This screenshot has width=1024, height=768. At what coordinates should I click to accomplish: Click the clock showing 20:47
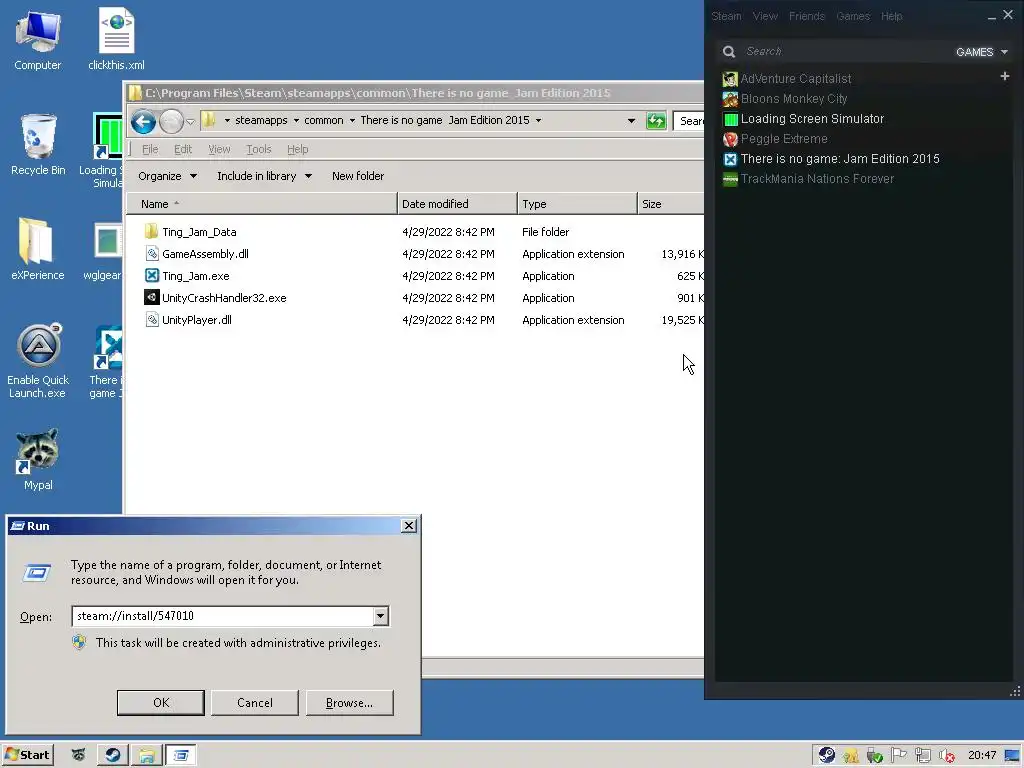click(x=982, y=756)
